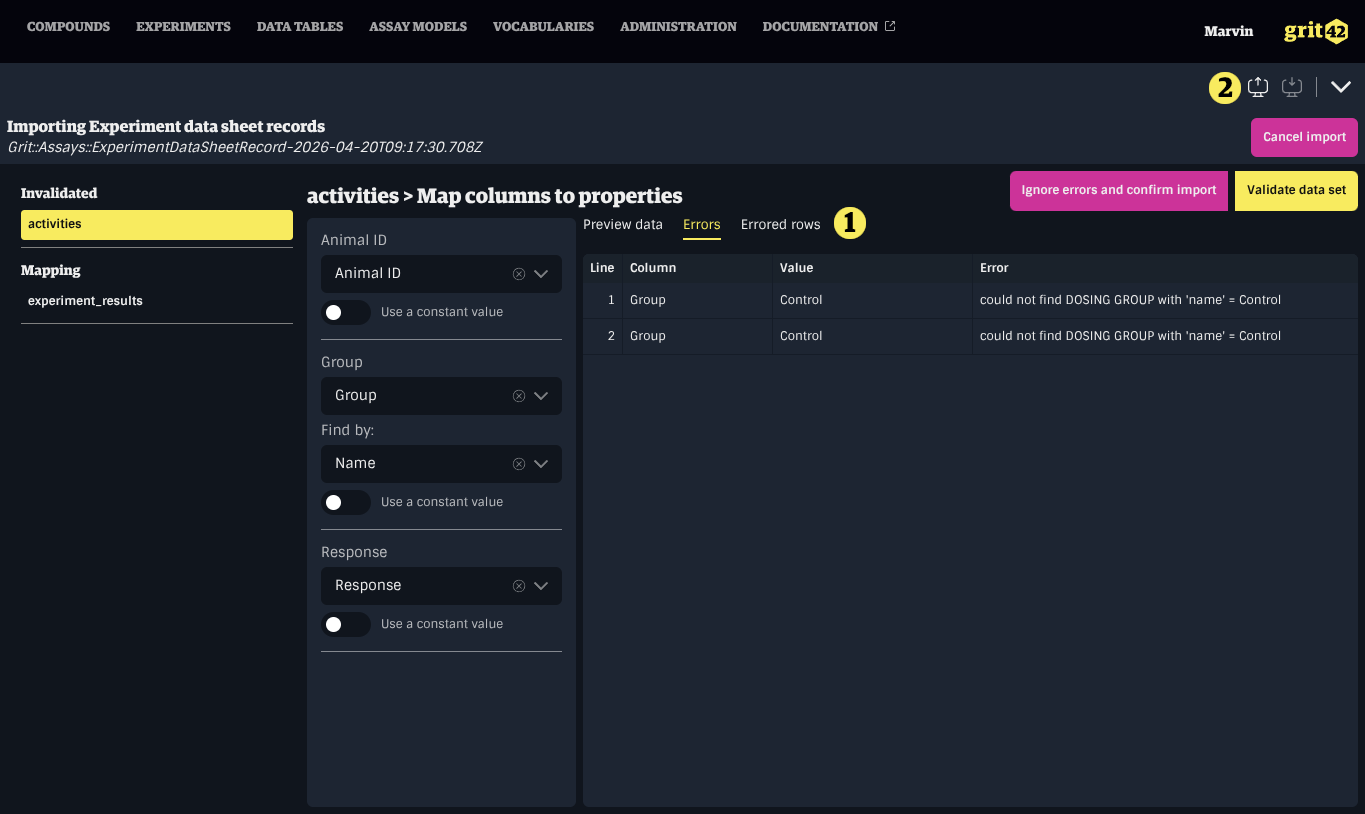Screen dimensions: 1365x814
Task: Open the Vocabularies menu
Action: (x=543, y=27)
